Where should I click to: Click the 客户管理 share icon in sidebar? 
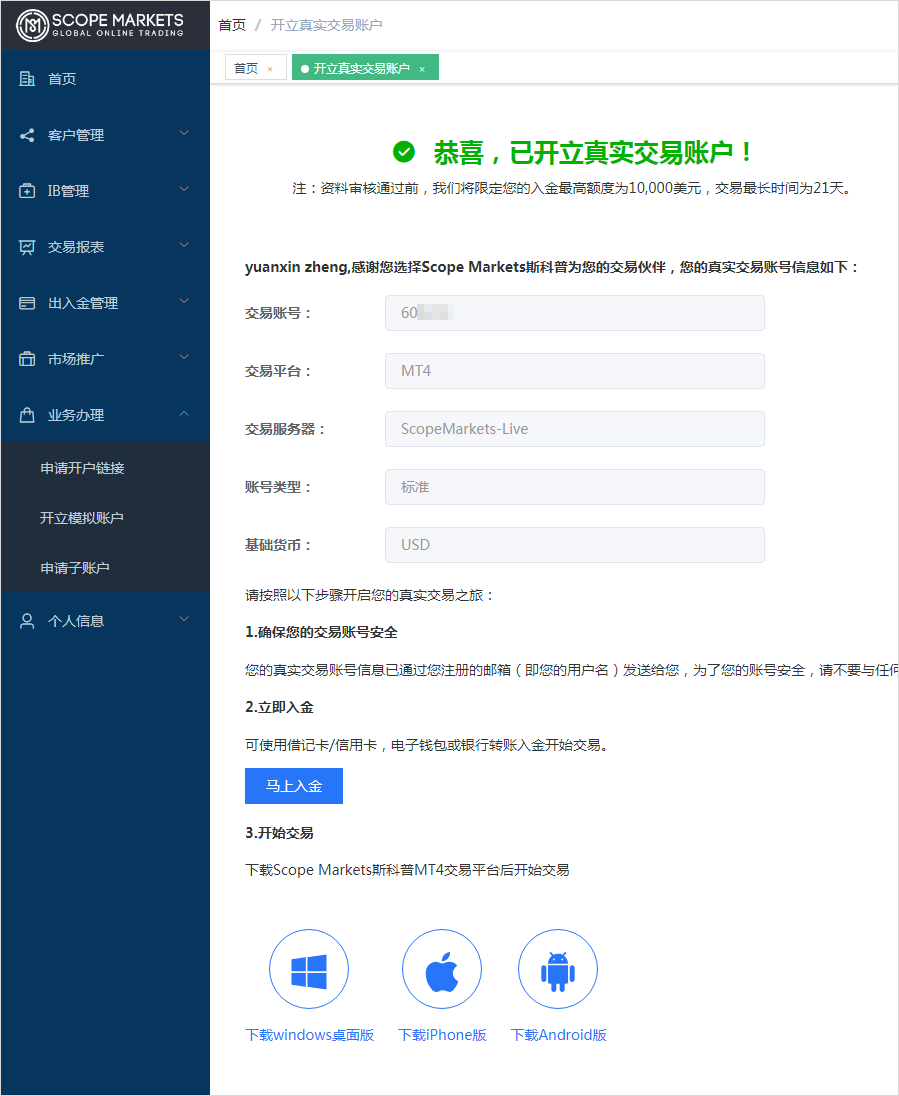[x=26, y=134]
